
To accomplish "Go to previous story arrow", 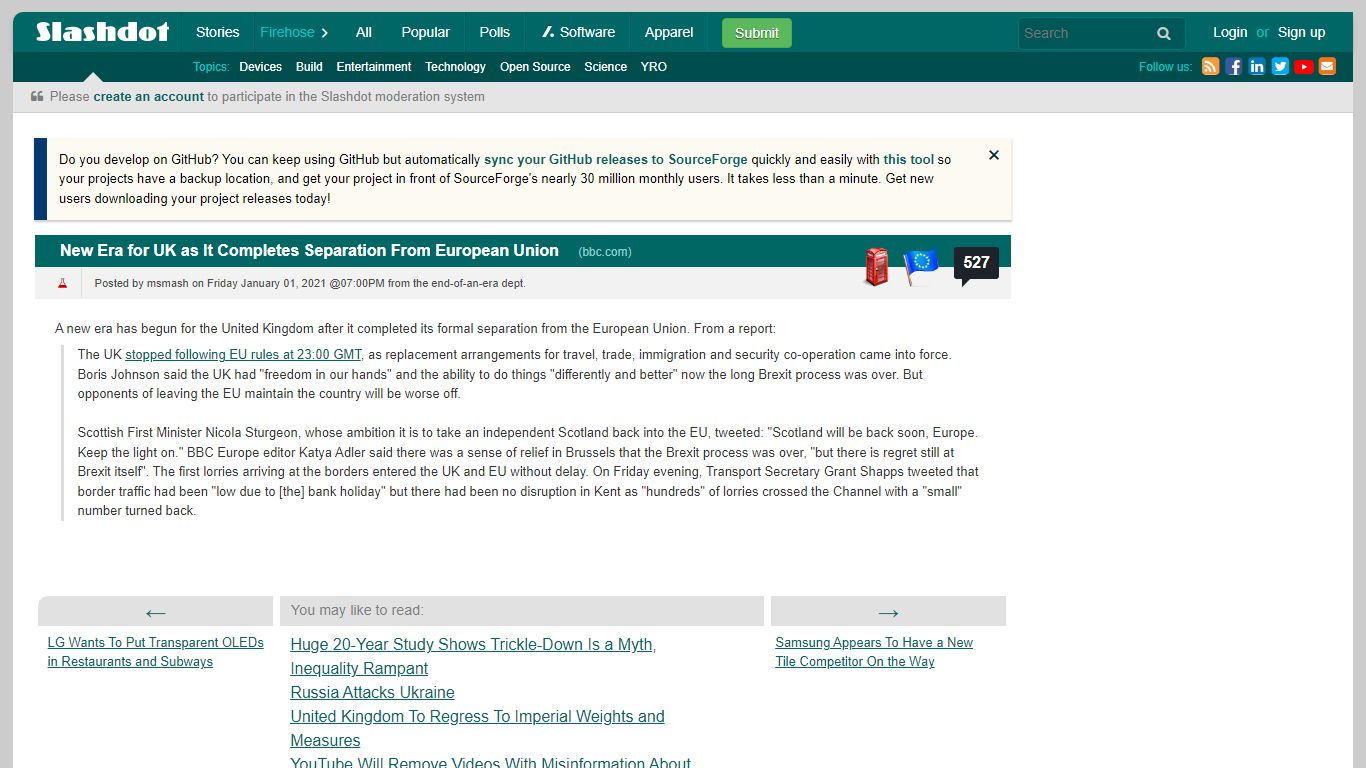I will click(x=155, y=612).
